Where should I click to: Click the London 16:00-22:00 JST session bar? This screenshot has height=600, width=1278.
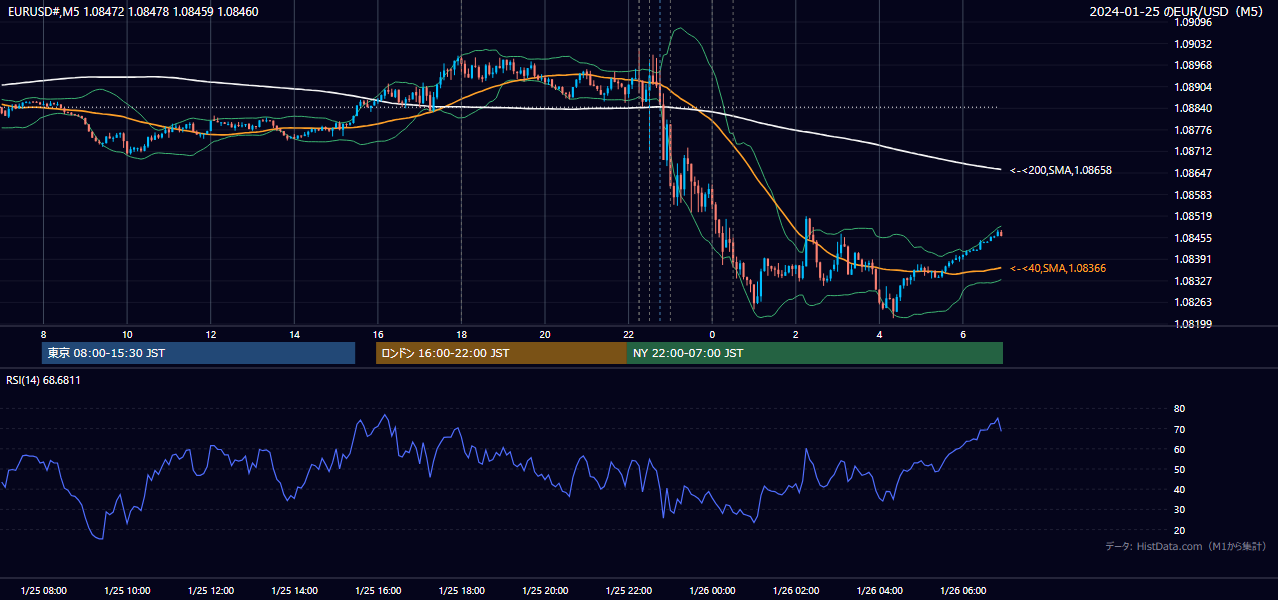click(501, 353)
